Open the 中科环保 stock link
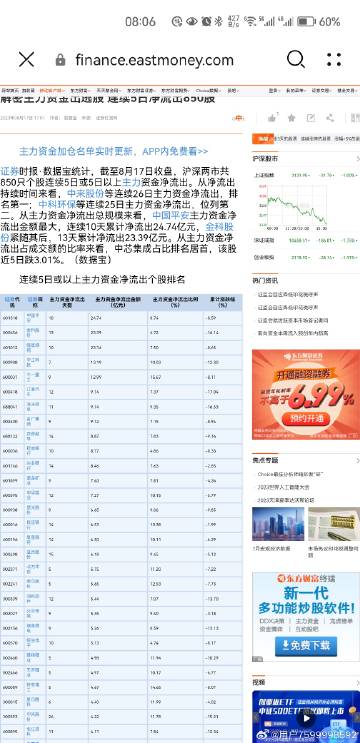This screenshot has height=743, width=360. [x=56, y=204]
